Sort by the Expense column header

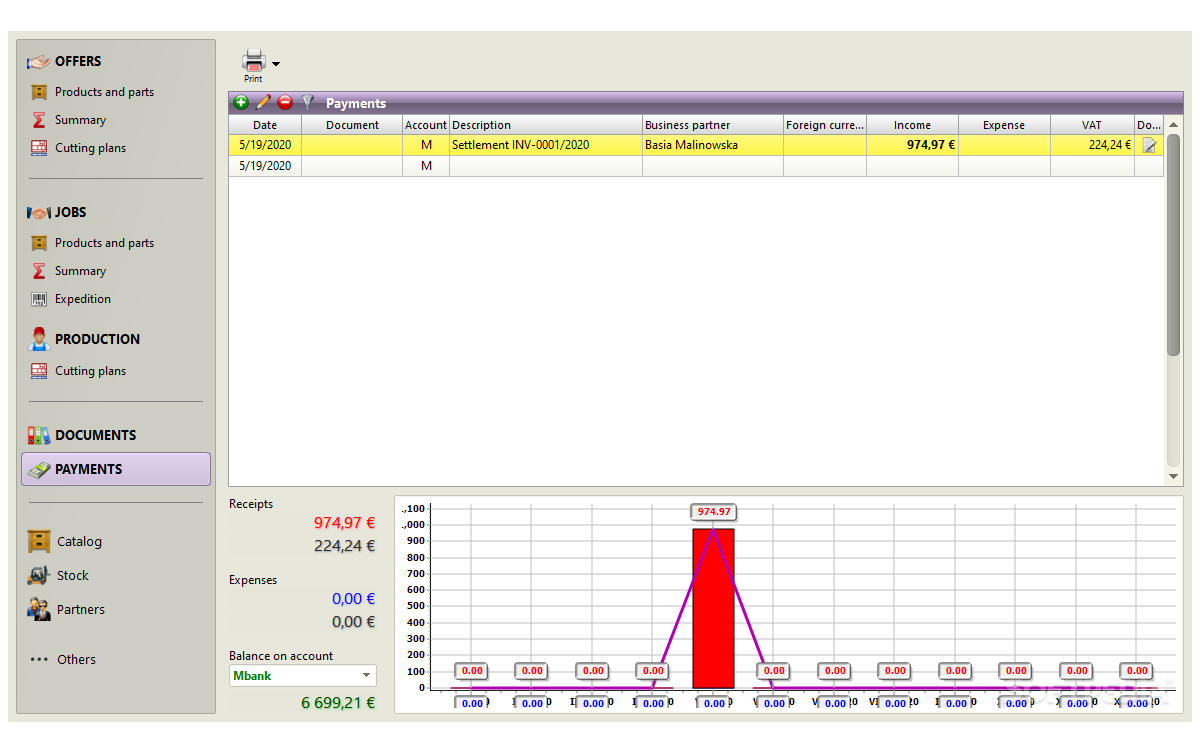1004,125
